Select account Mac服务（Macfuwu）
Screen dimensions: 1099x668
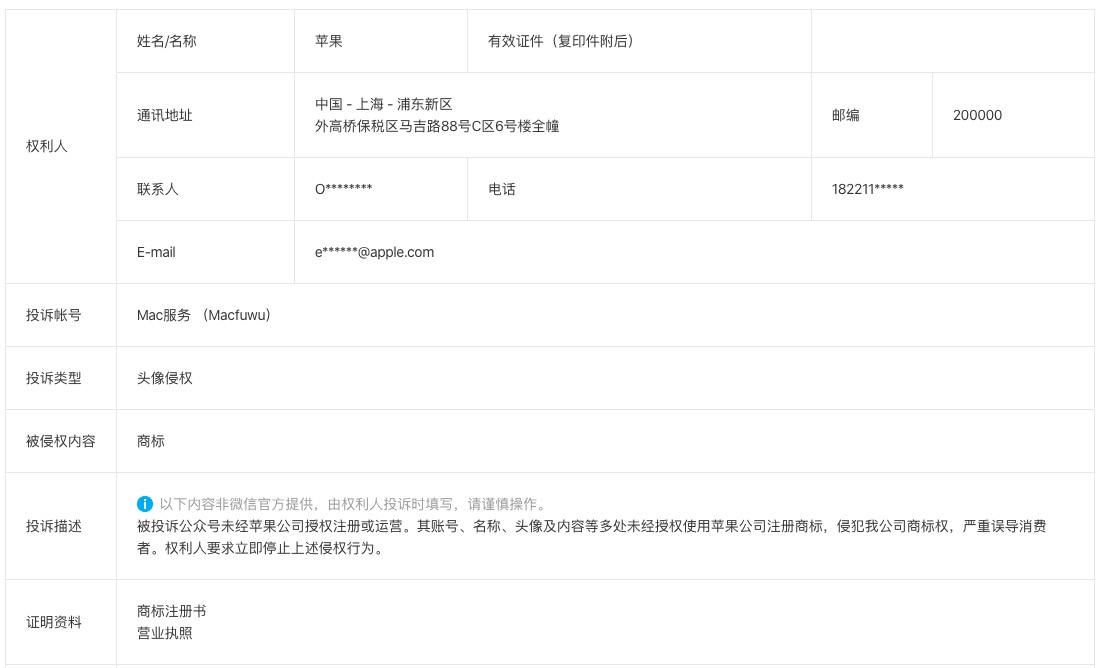pyautogui.click(x=204, y=315)
